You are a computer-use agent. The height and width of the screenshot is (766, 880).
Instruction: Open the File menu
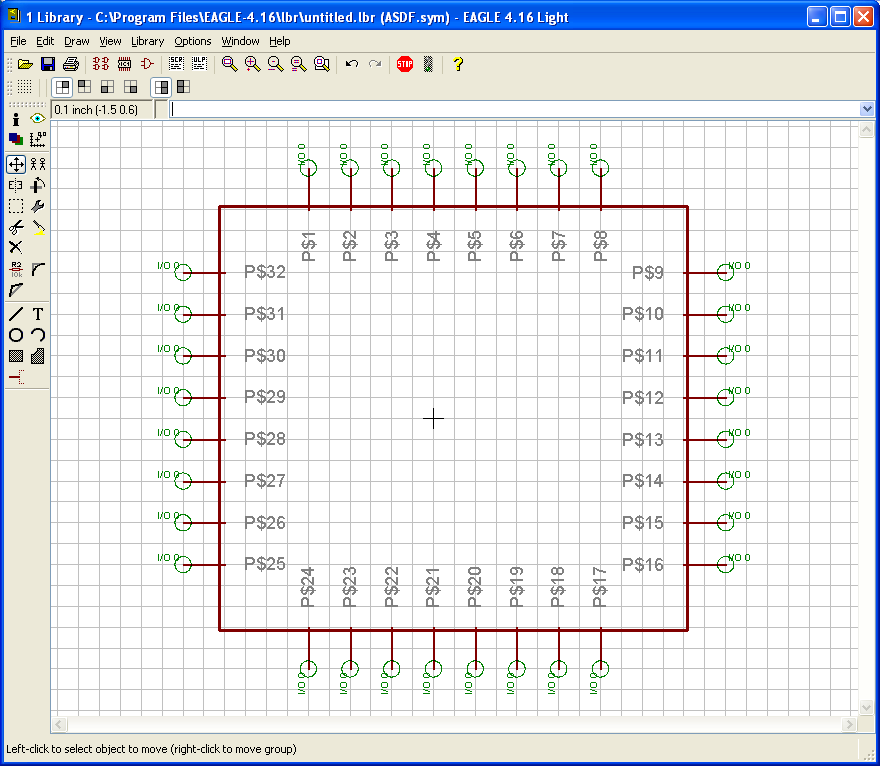(18, 41)
